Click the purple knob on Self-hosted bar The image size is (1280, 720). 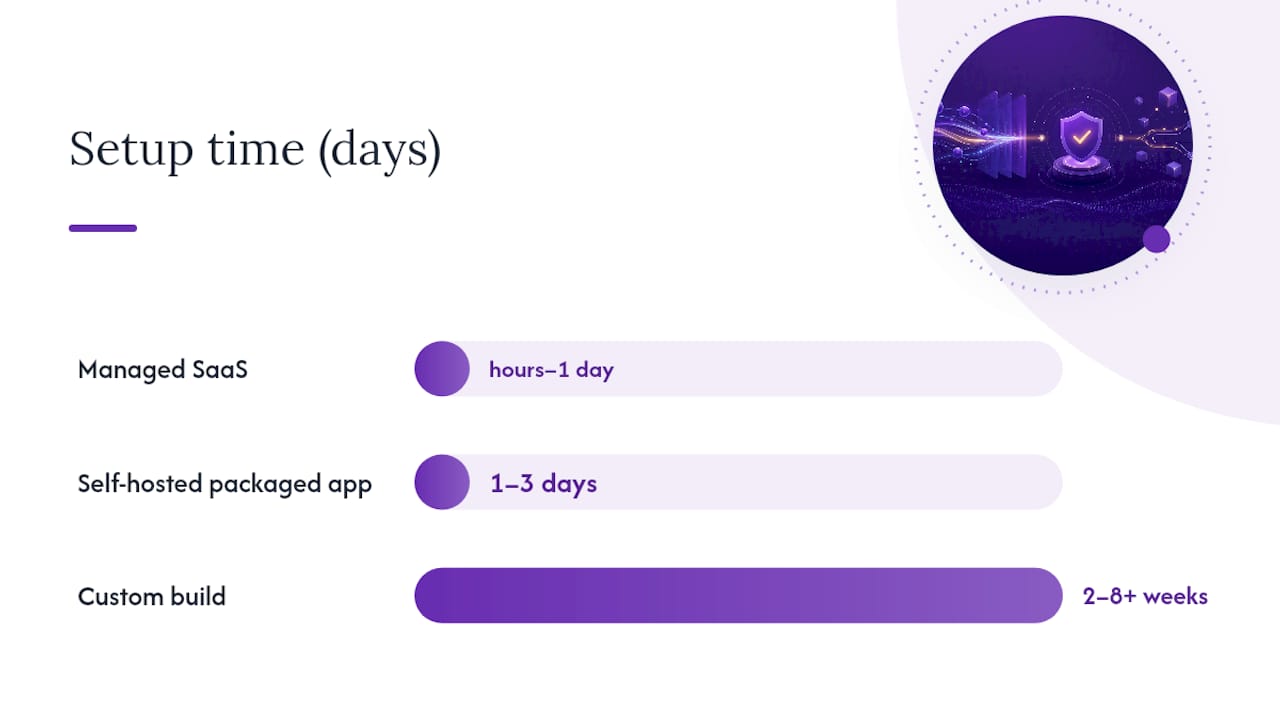pos(442,482)
